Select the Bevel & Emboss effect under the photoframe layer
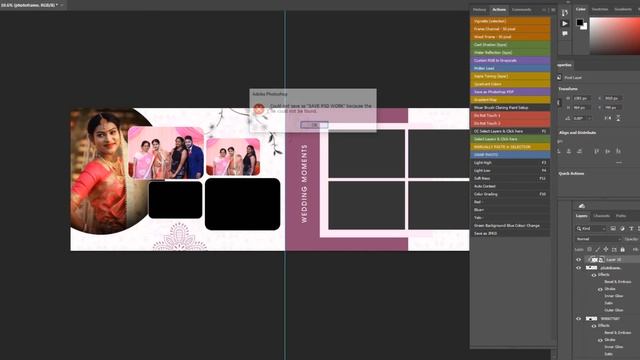The height and width of the screenshot is (360, 640). [618, 282]
